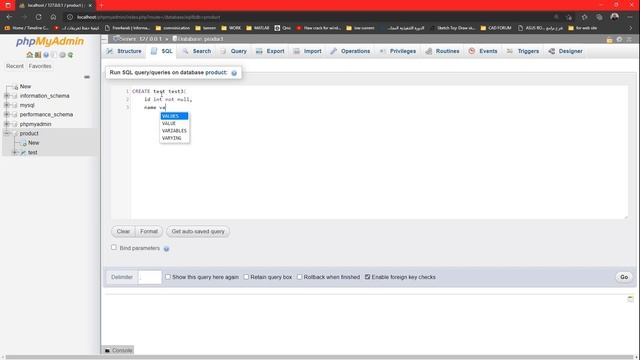Screen dimensions: 640x360
Task: Go back with browser back arrow
Action: (9, 17)
